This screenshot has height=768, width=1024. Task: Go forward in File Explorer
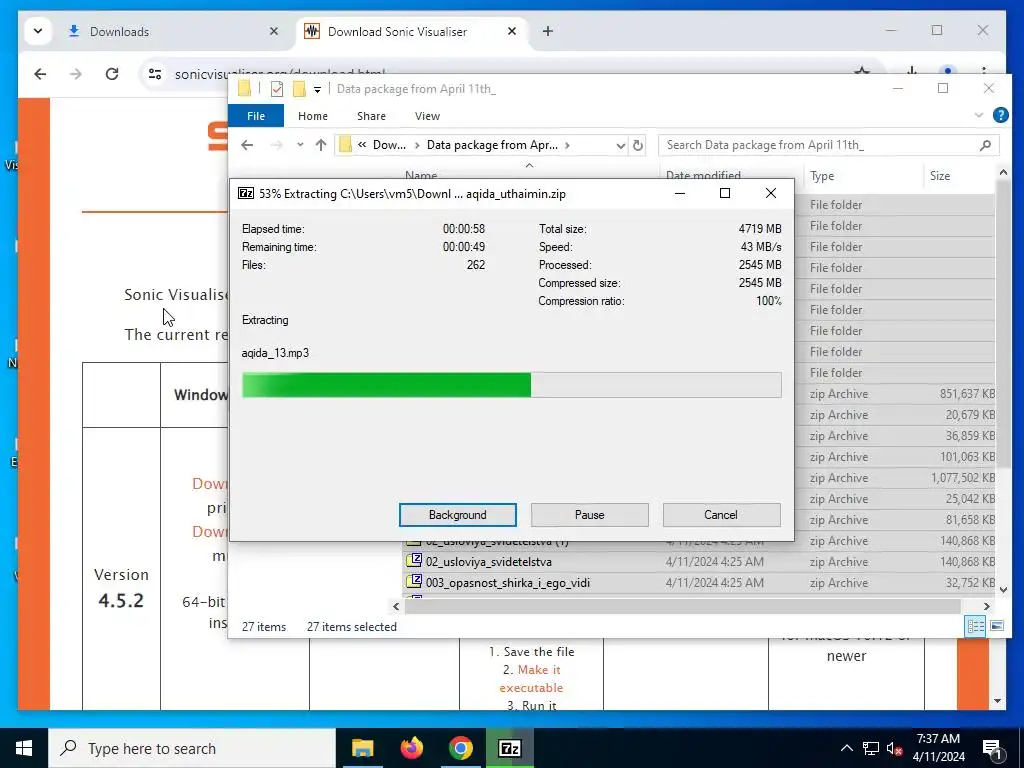click(x=277, y=145)
